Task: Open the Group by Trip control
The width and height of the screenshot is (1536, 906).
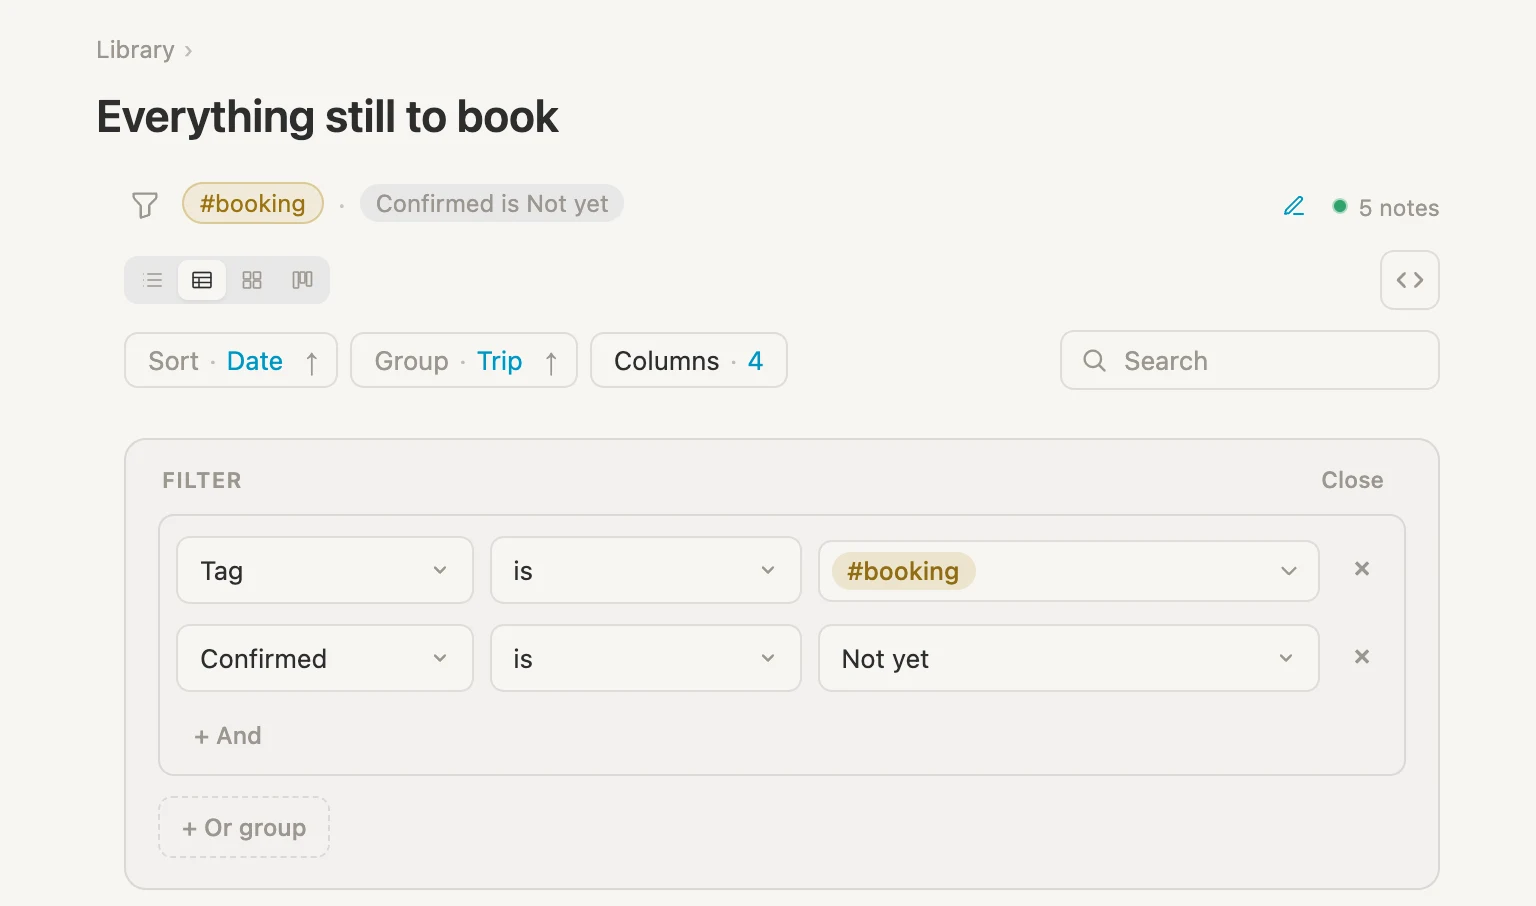Action: [464, 360]
